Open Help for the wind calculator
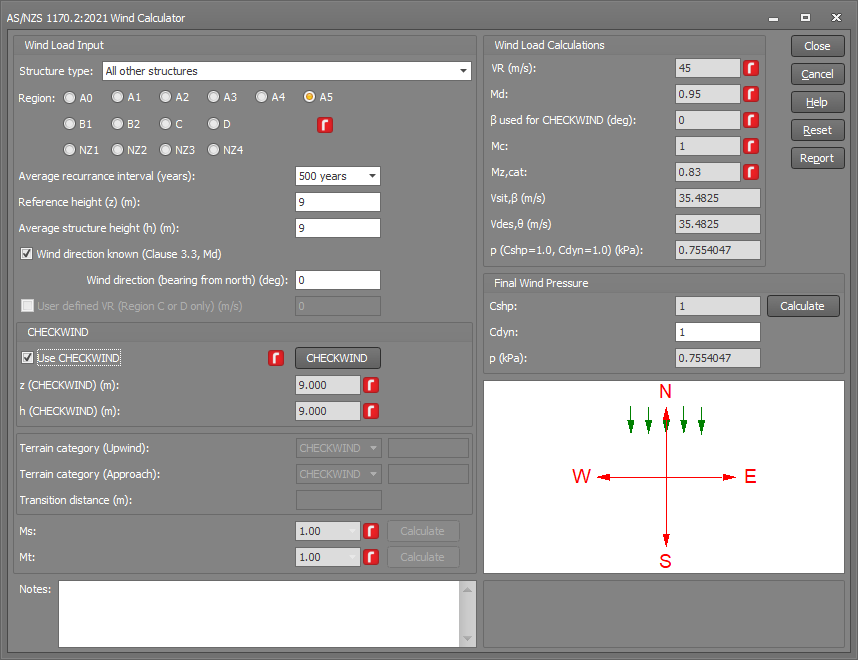The image size is (858, 660). click(x=818, y=102)
